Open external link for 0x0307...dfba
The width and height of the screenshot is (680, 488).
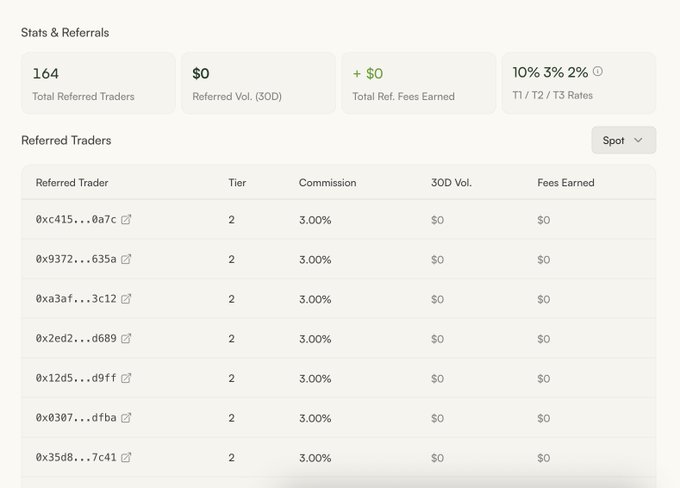coord(126,418)
